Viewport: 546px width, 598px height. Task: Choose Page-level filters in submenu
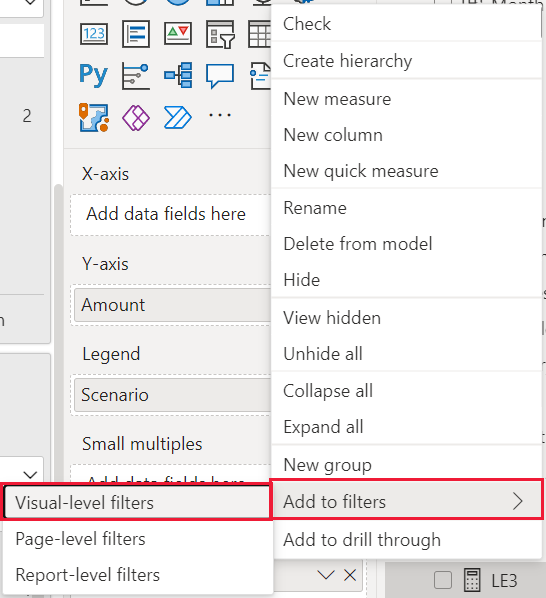pos(137,539)
